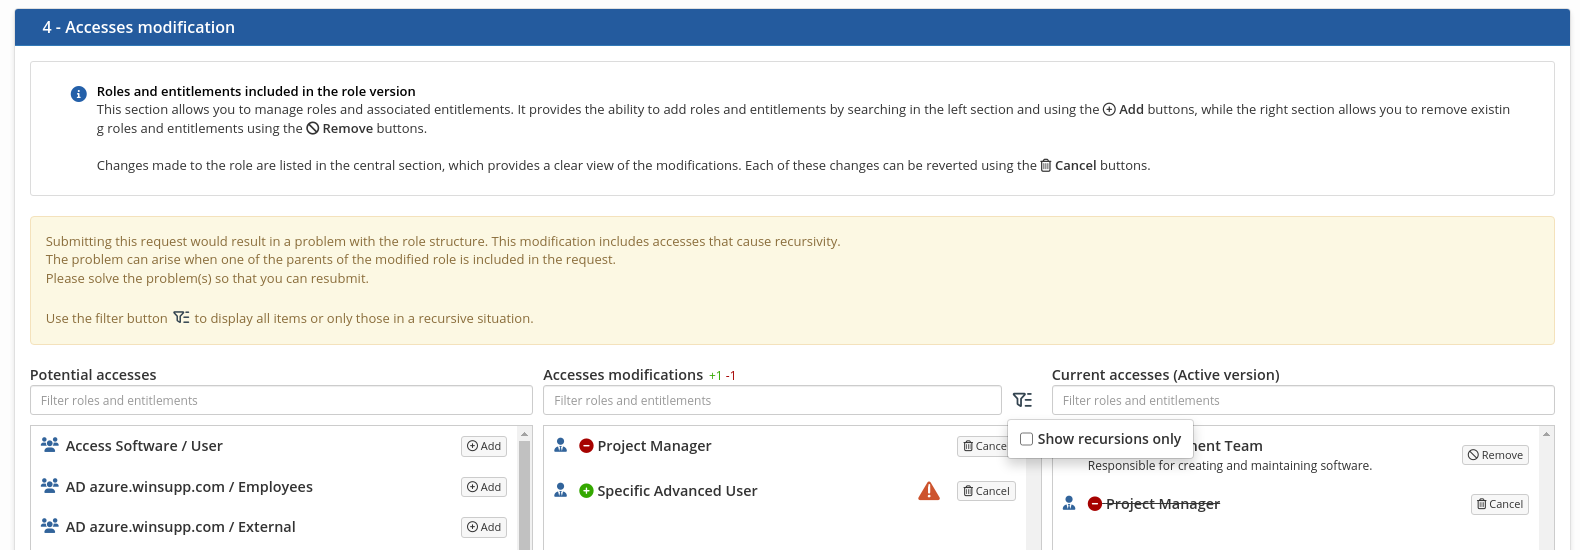Viewport: 1580px width, 550px height.
Task: Click the red warning triangle for Specific Advanced User
Action: pos(929,491)
